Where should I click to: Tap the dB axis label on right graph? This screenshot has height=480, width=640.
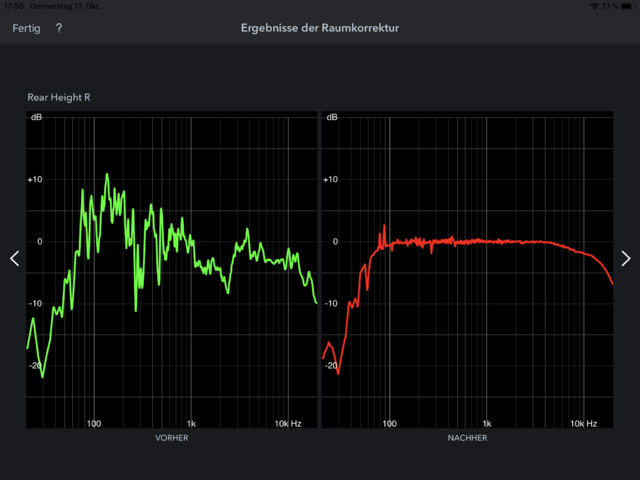[332, 118]
